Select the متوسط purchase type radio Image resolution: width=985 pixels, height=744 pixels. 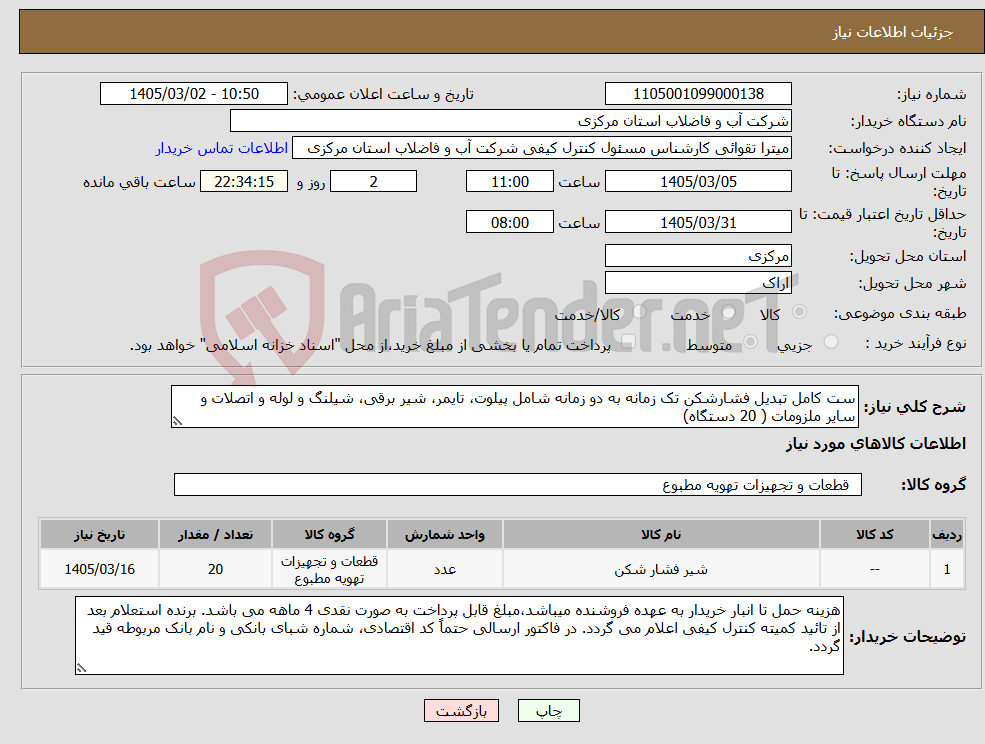751,342
